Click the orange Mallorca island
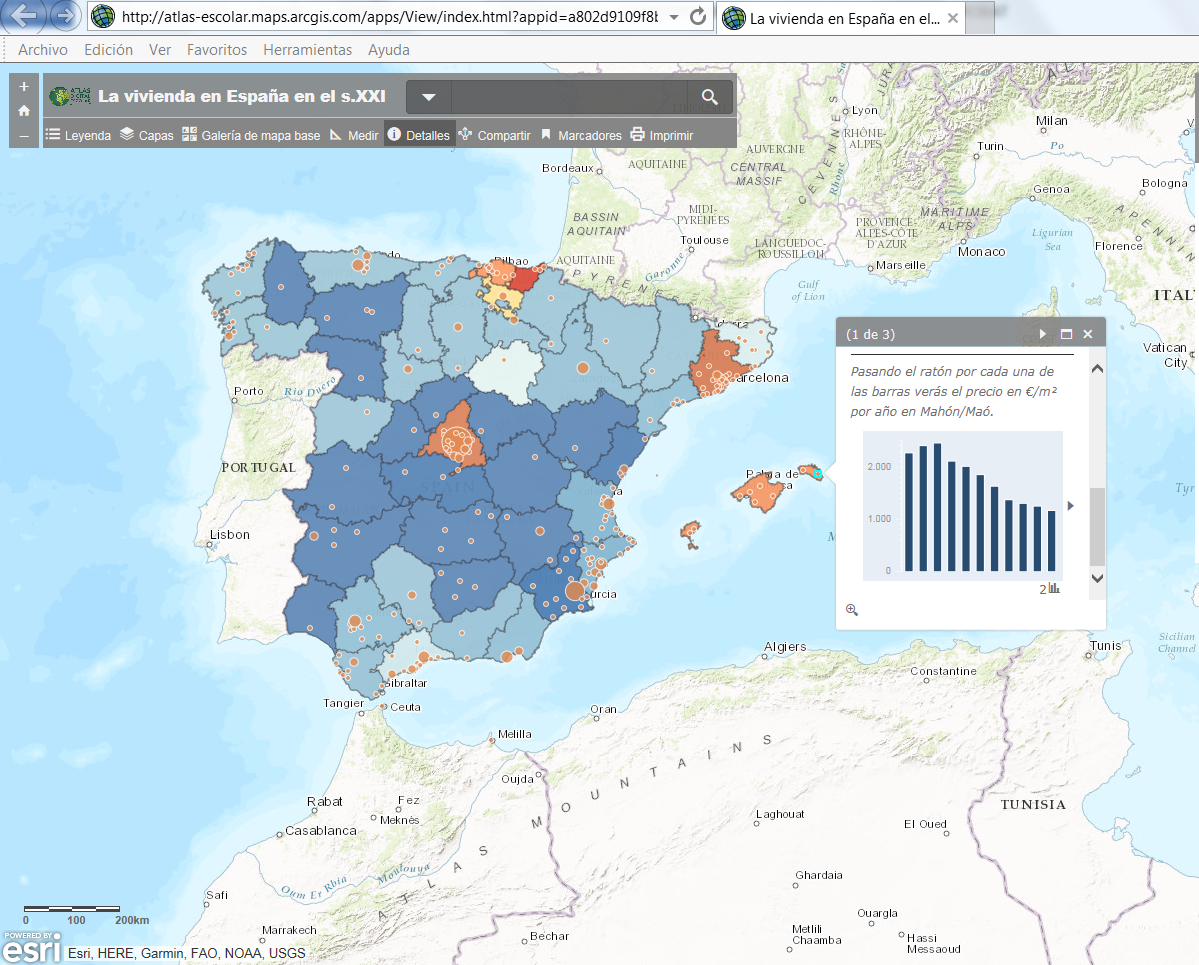The image size is (1199, 965). click(x=759, y=491)
